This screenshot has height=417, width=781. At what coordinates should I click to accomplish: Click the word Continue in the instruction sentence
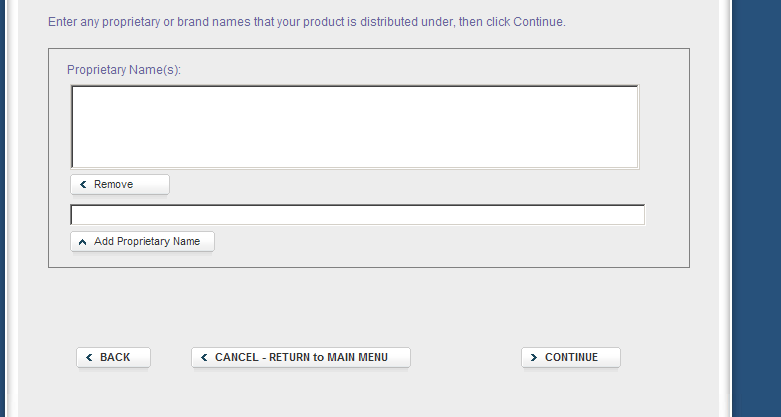(538, 22)
